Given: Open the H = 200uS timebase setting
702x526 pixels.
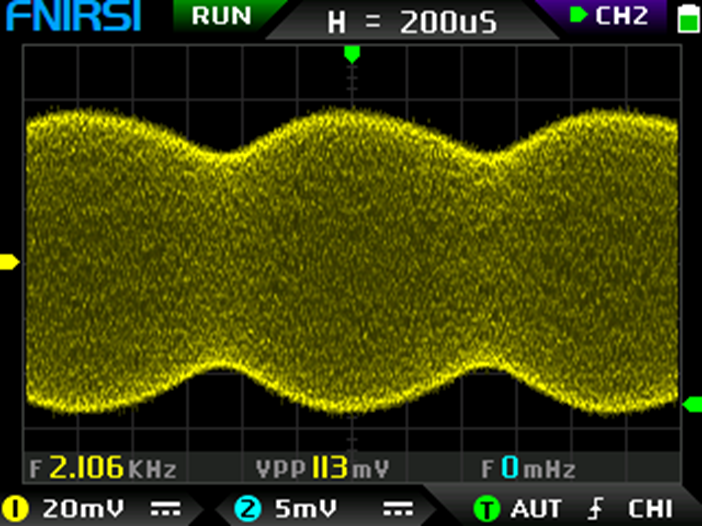Looking at the screenshot, I should (412, 22).
